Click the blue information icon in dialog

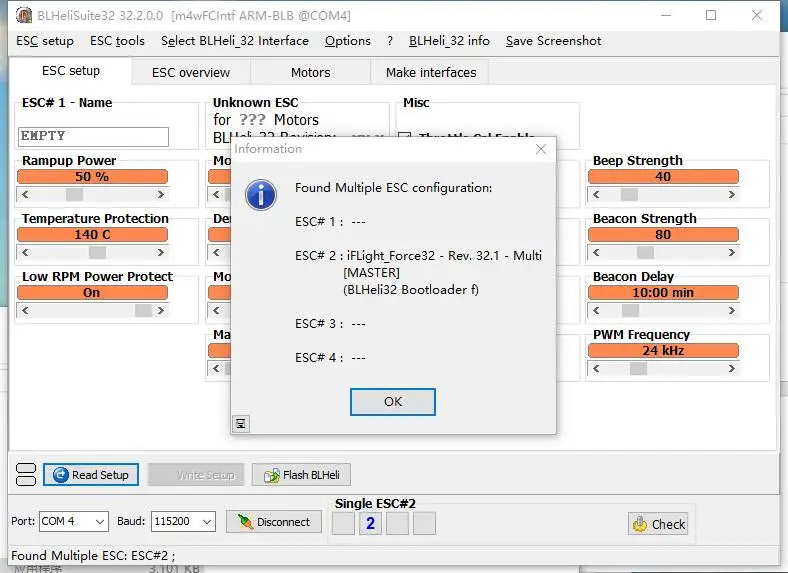261,195
